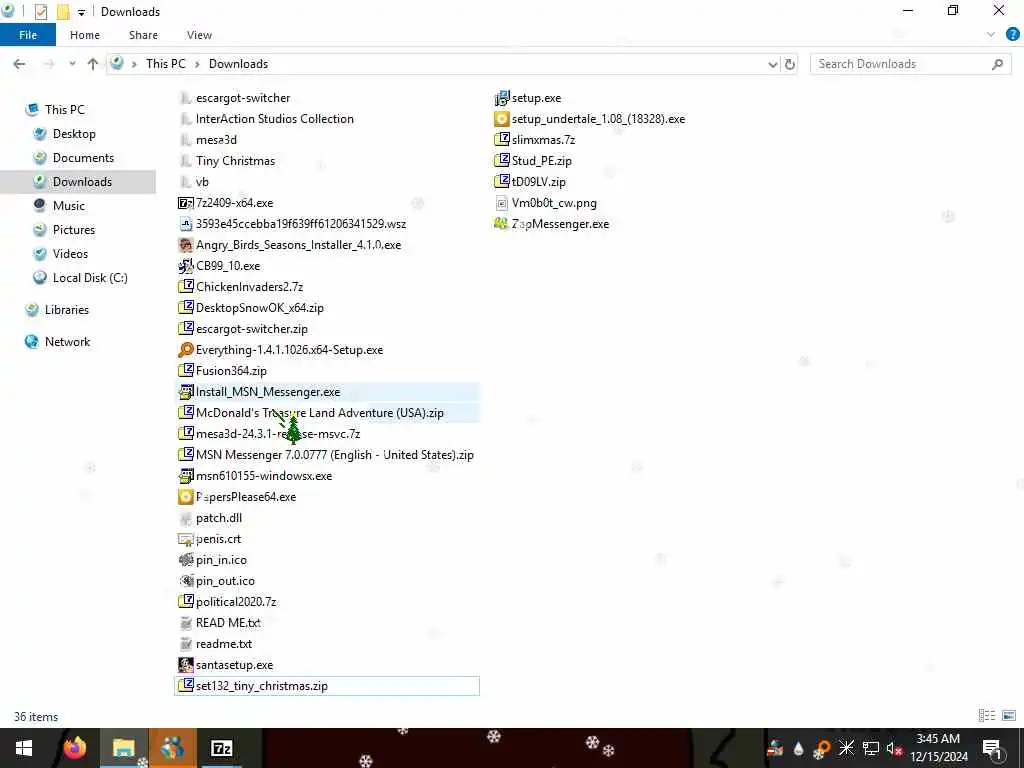The height and width of the screenshot is (768, 1024).
Task: Select the ZapMessenger.exe icon
Action: 502,224
